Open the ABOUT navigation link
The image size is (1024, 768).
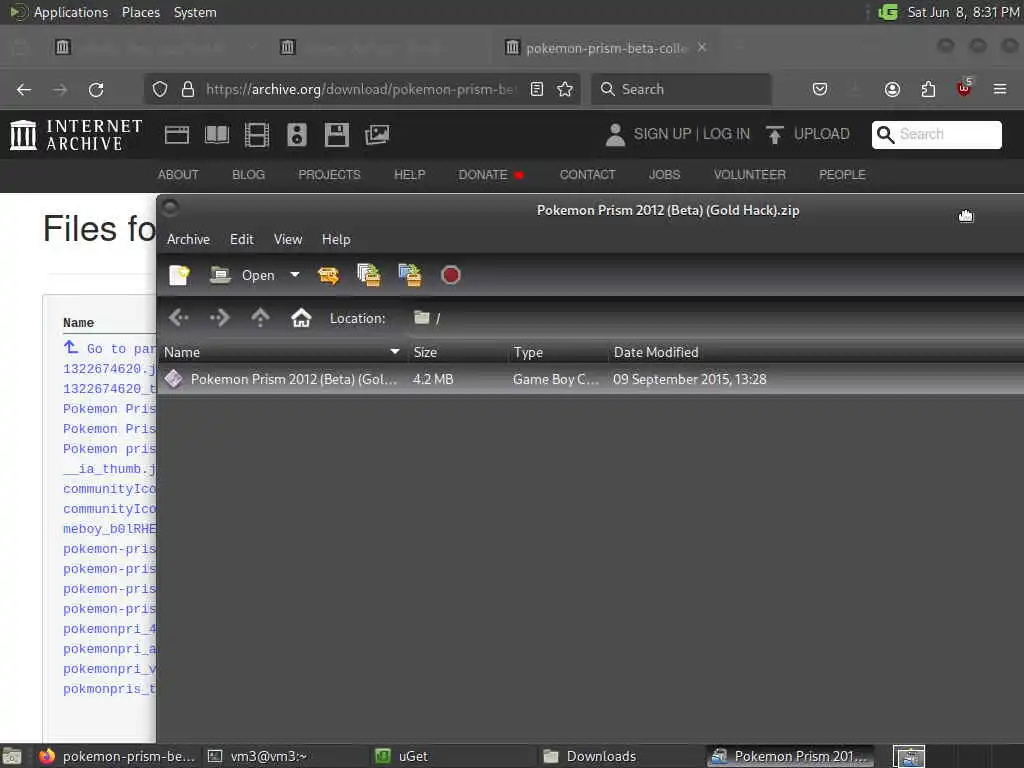point(178,174)
